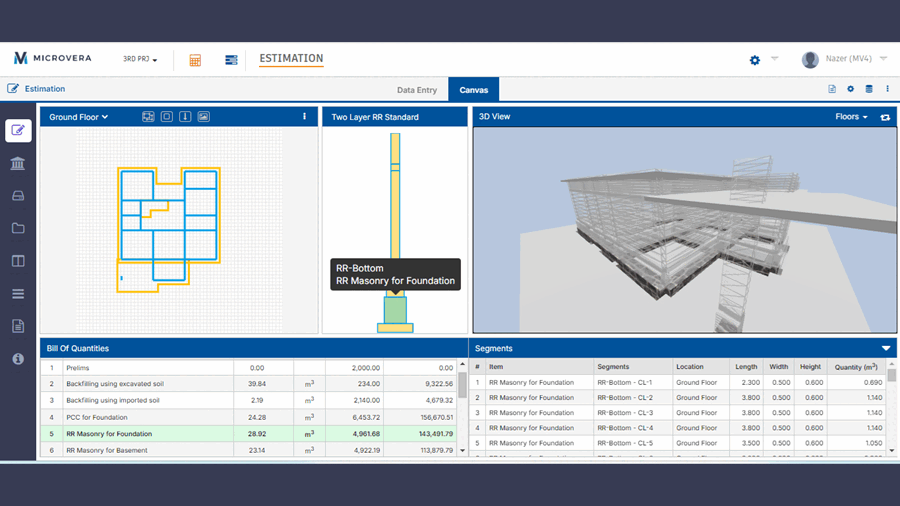The height and width of the screenshot is (506, 900).
Task: Open the Floors dropdown in 3D View
Action: tap(851, 117)
